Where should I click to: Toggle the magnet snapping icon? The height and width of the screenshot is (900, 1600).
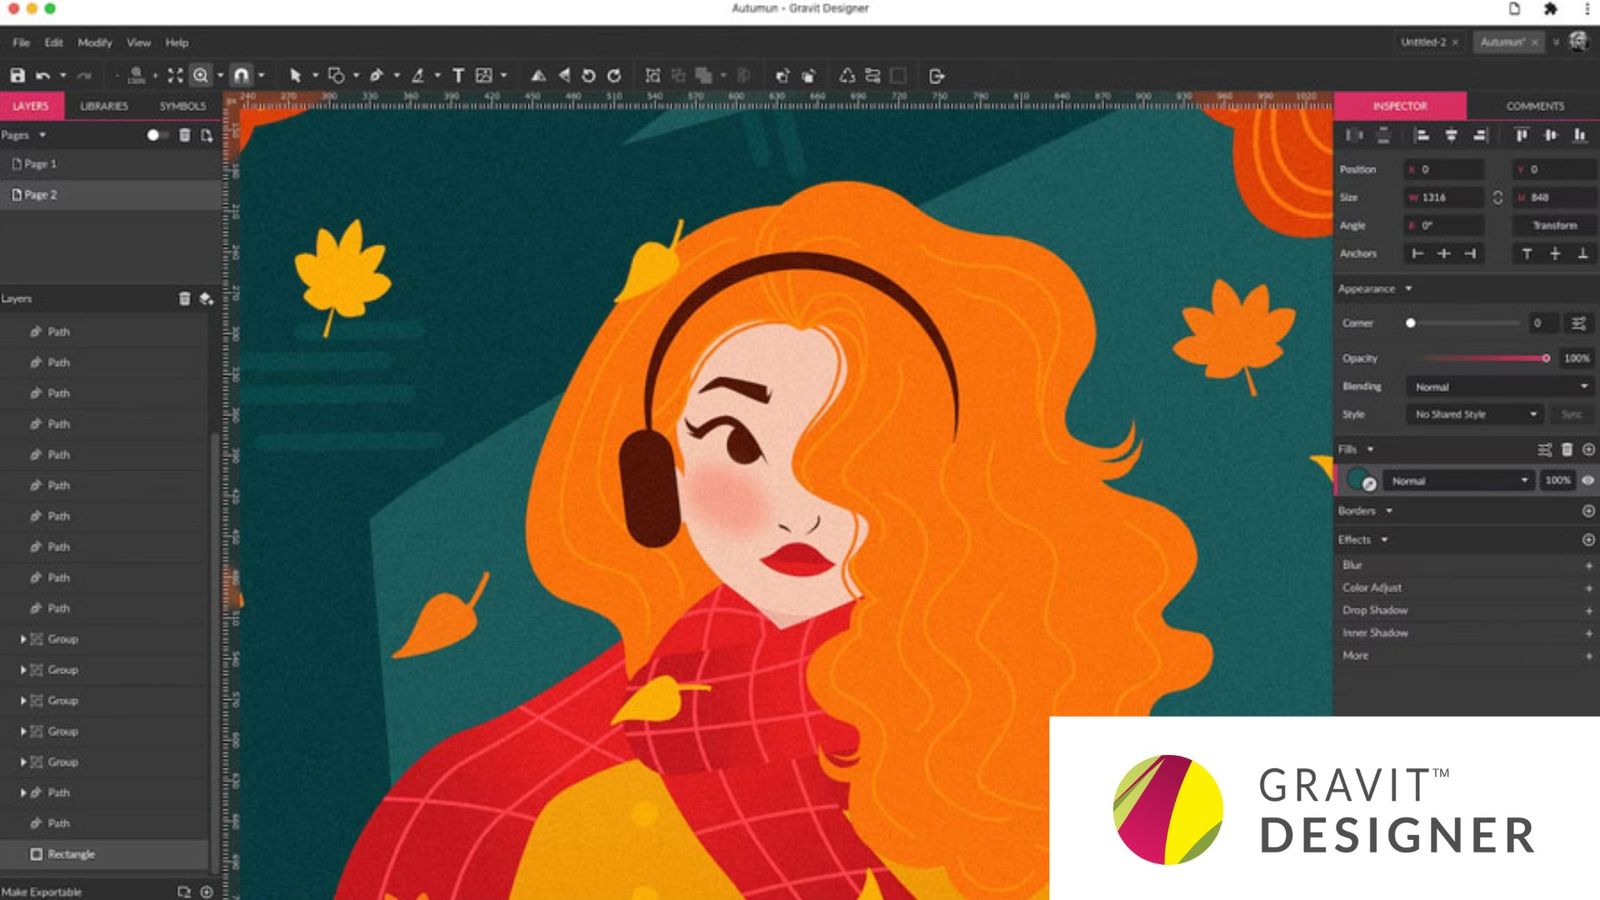click(242, 73)
